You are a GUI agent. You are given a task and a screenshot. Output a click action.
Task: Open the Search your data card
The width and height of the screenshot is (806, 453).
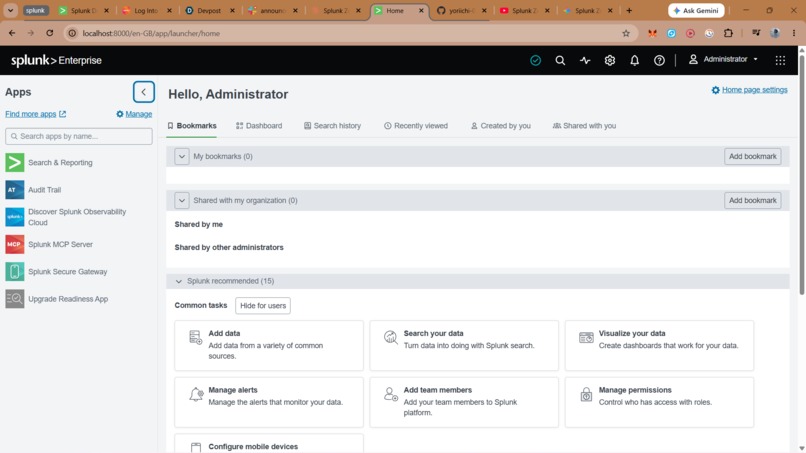coord(464,346)
